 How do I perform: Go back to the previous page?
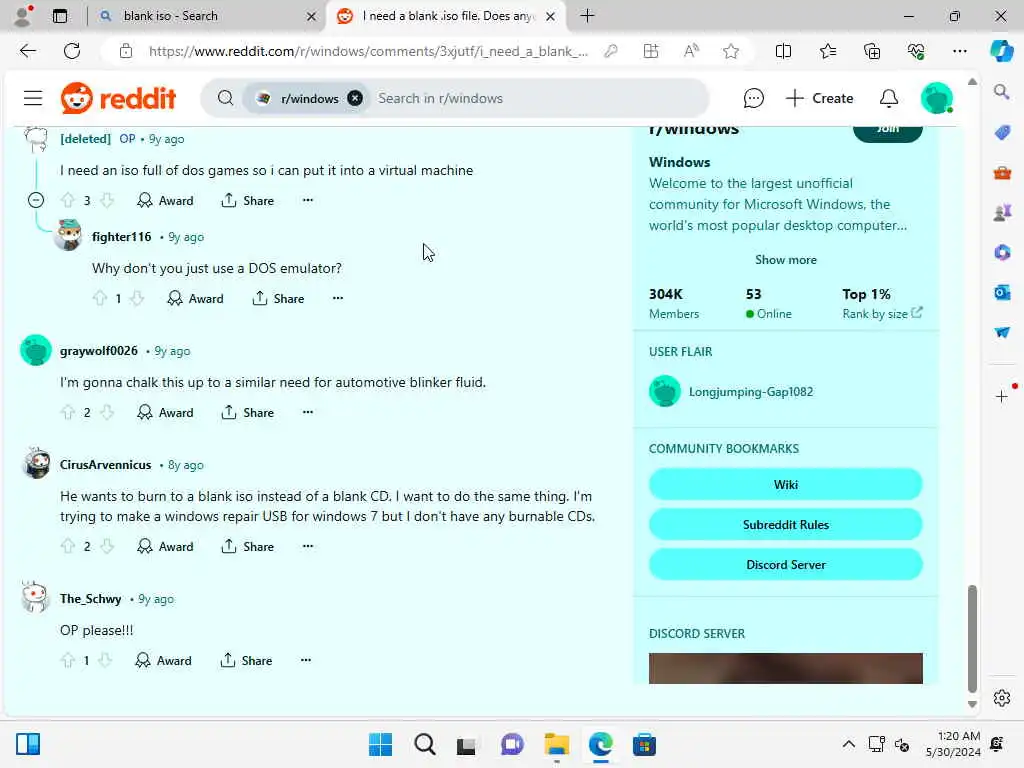pyautogui.click(x=27, y=51)
